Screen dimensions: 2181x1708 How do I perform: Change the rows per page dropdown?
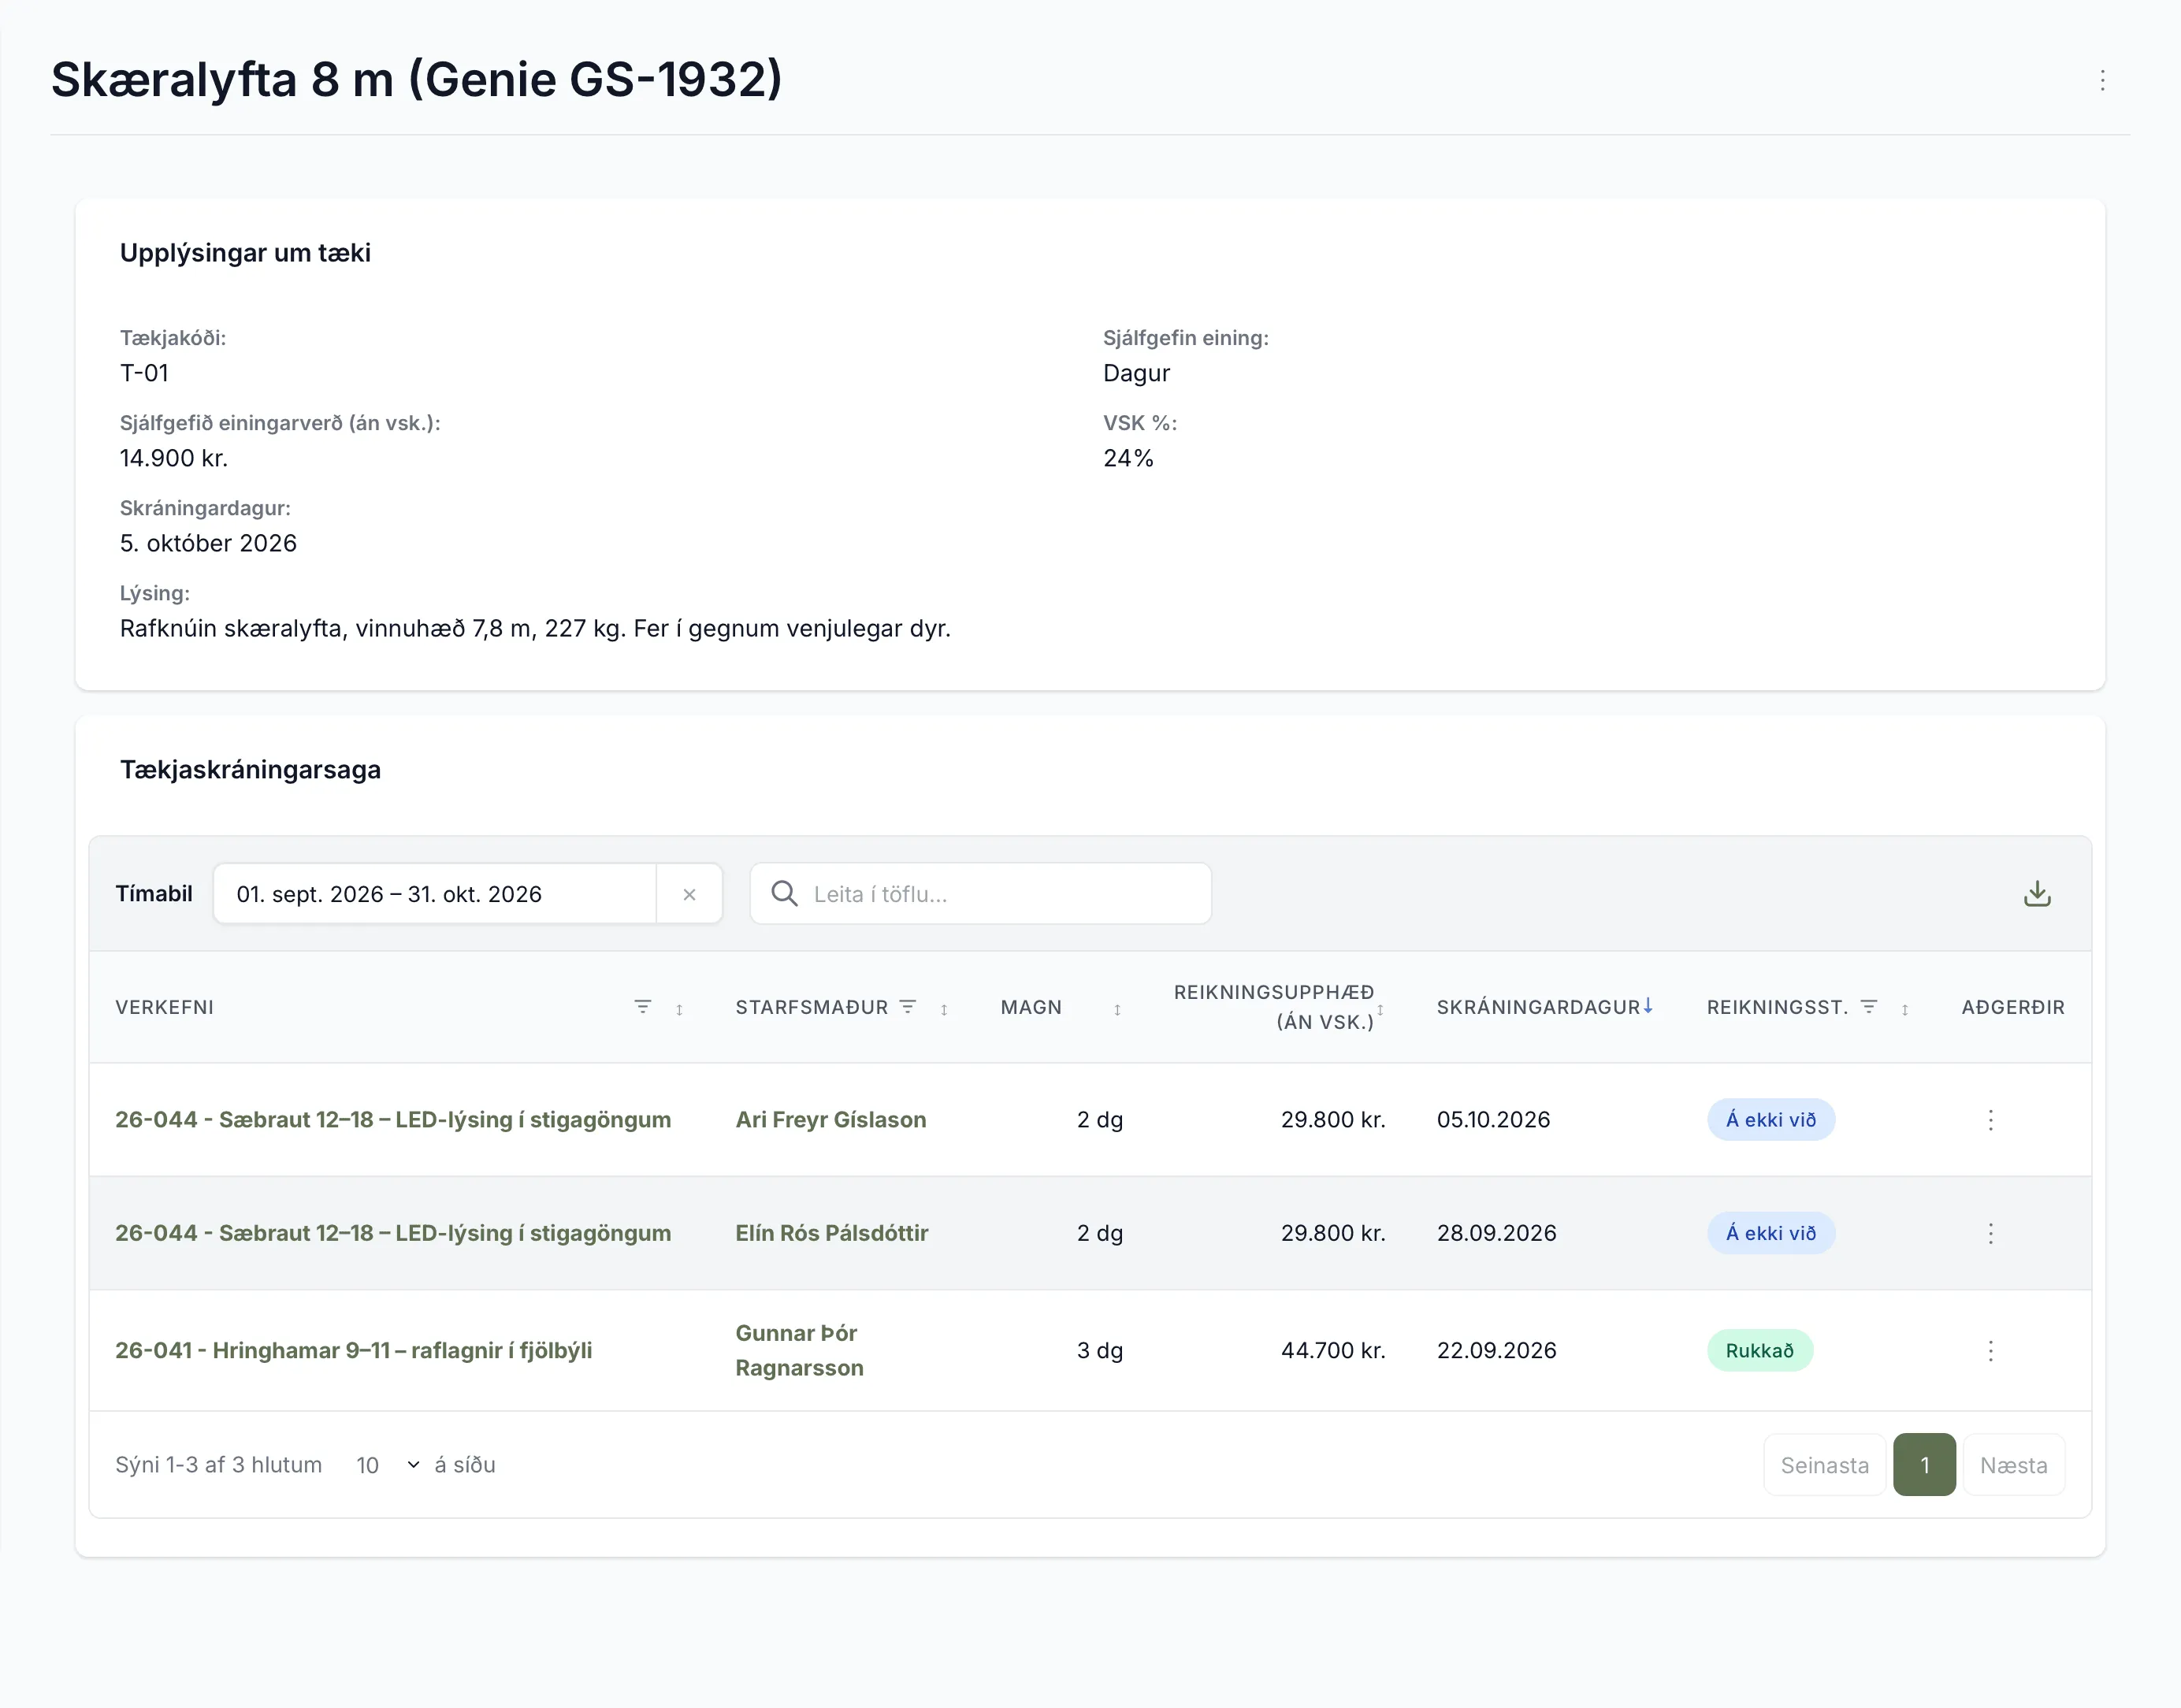(388, 1465)
